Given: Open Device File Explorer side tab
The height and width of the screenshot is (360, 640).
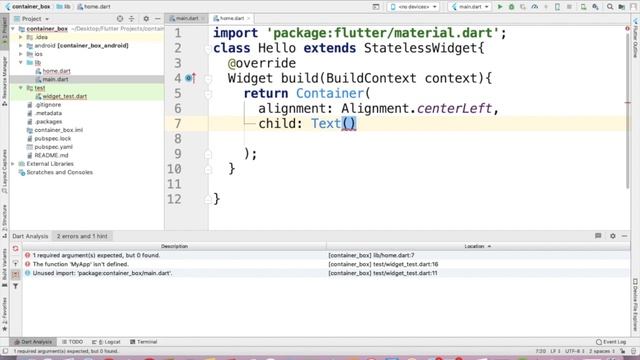Looking at the screenshot, I should click(x=636, y=305).
